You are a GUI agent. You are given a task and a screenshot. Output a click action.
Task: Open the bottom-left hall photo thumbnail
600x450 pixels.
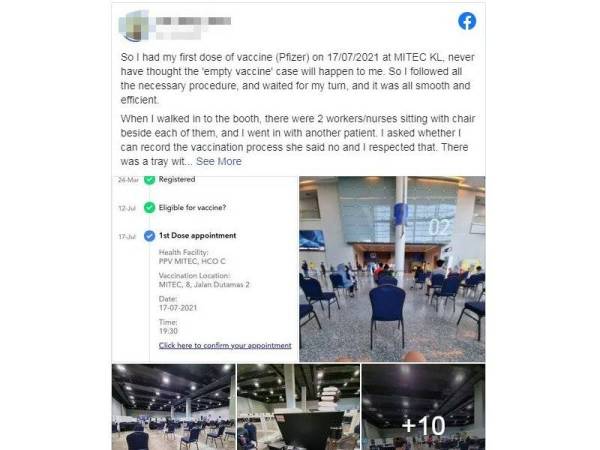tap(174, 407)
